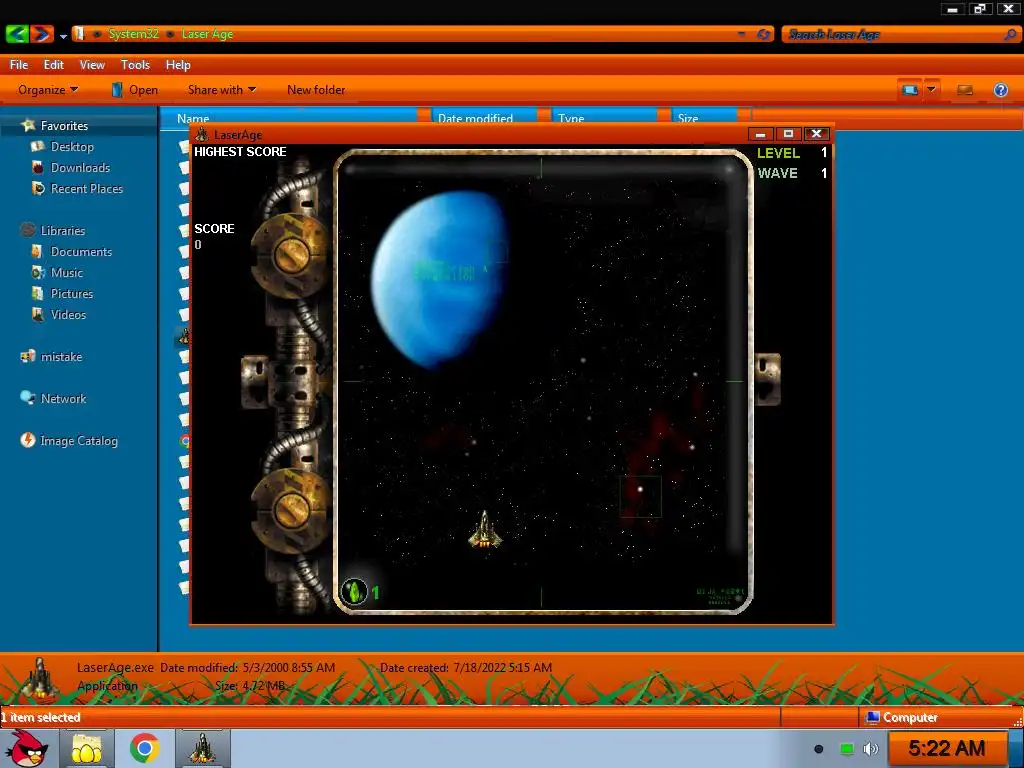Expand the address bar history dropdown

[x=742, y=34]
